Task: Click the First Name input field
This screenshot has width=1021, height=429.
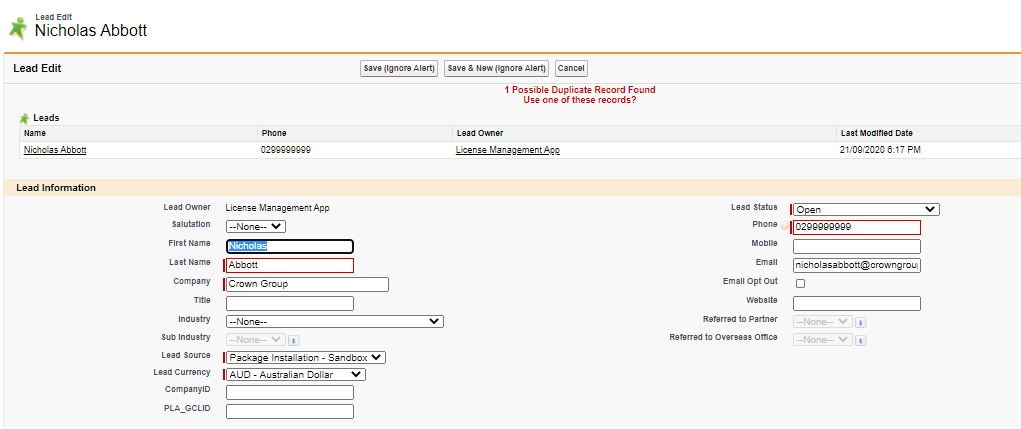Action: (x=290, y=247)
